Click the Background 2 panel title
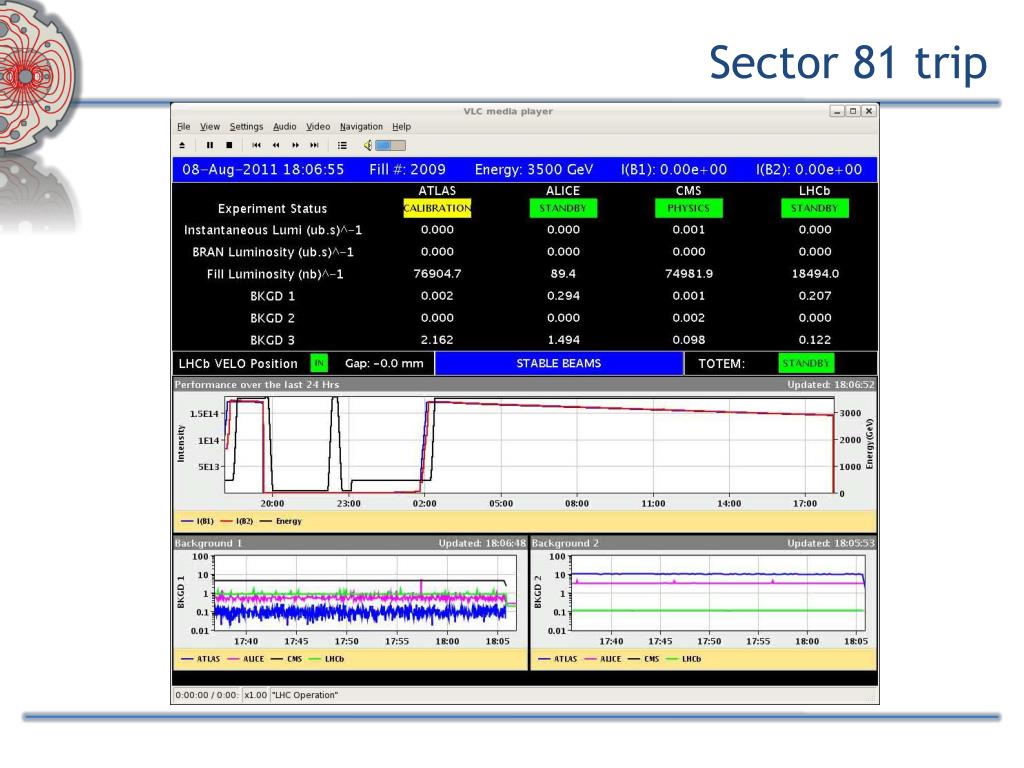The width and height of the screenshot is (1024, 768). pos(565,543)
